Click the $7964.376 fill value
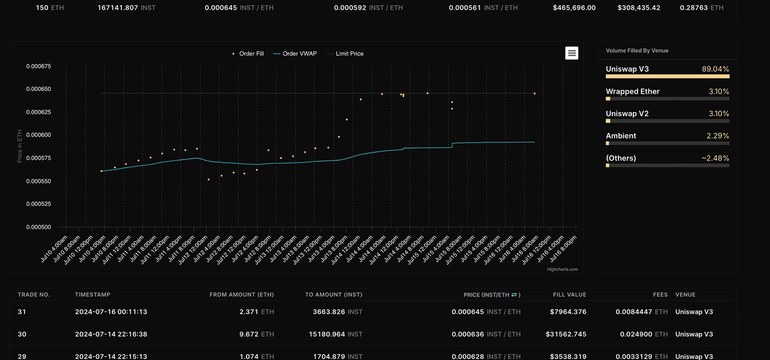 568,311
